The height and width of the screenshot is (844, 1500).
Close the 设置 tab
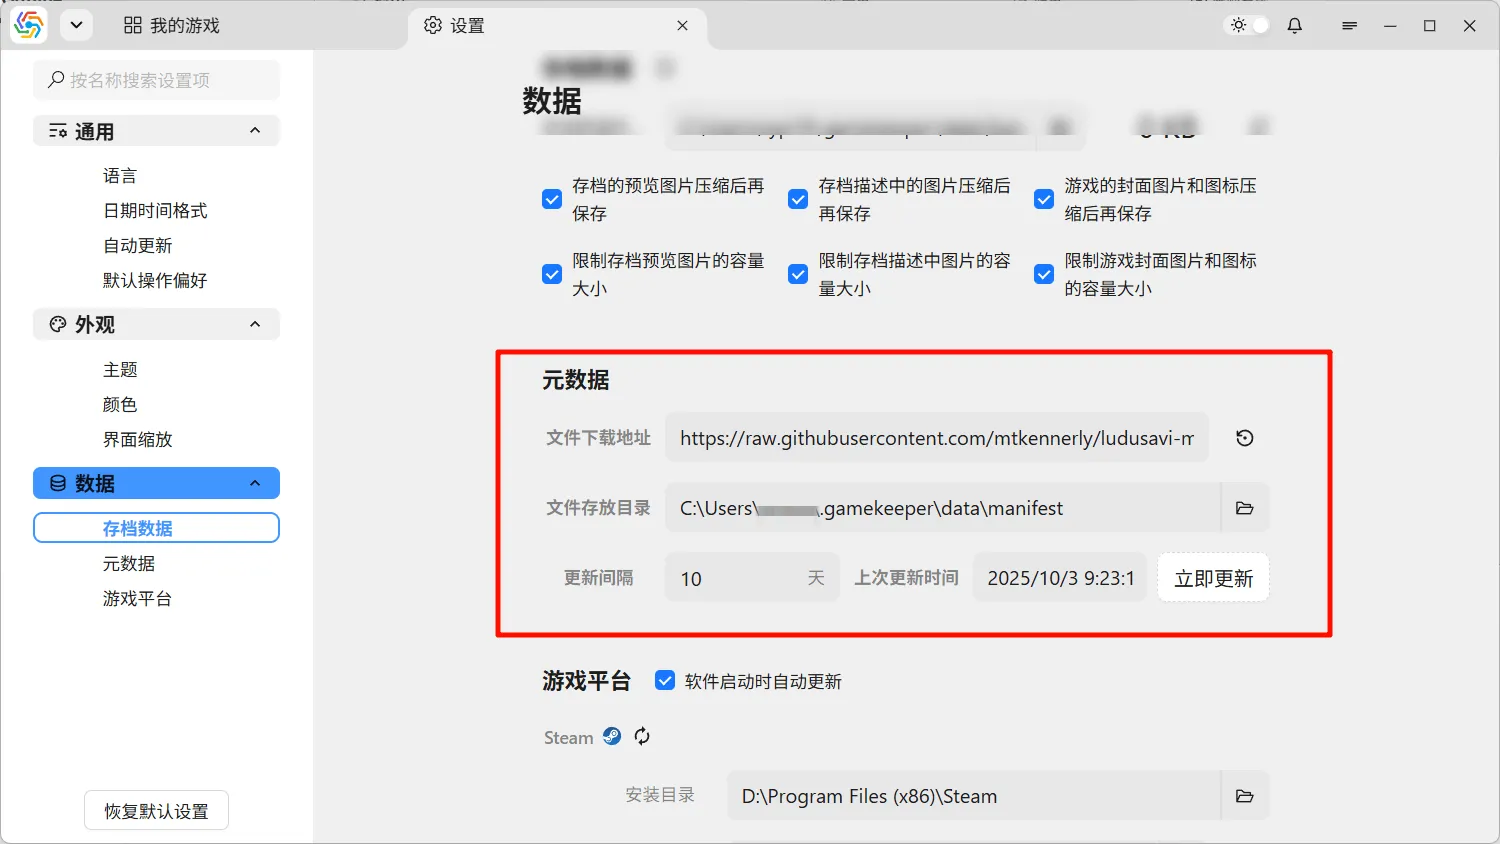point(682,26)
